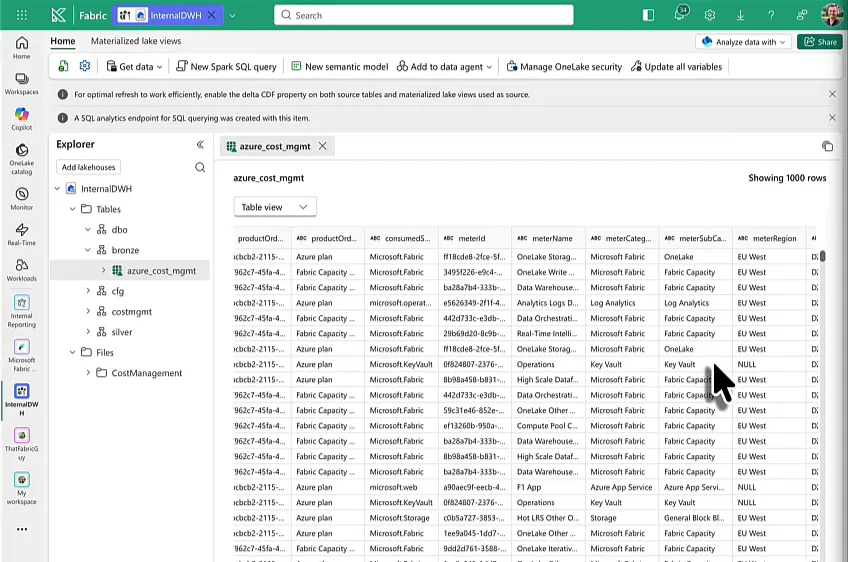This screenshot has height=562, width=848.
Task: Click the Share button
Action: [820, 42]
